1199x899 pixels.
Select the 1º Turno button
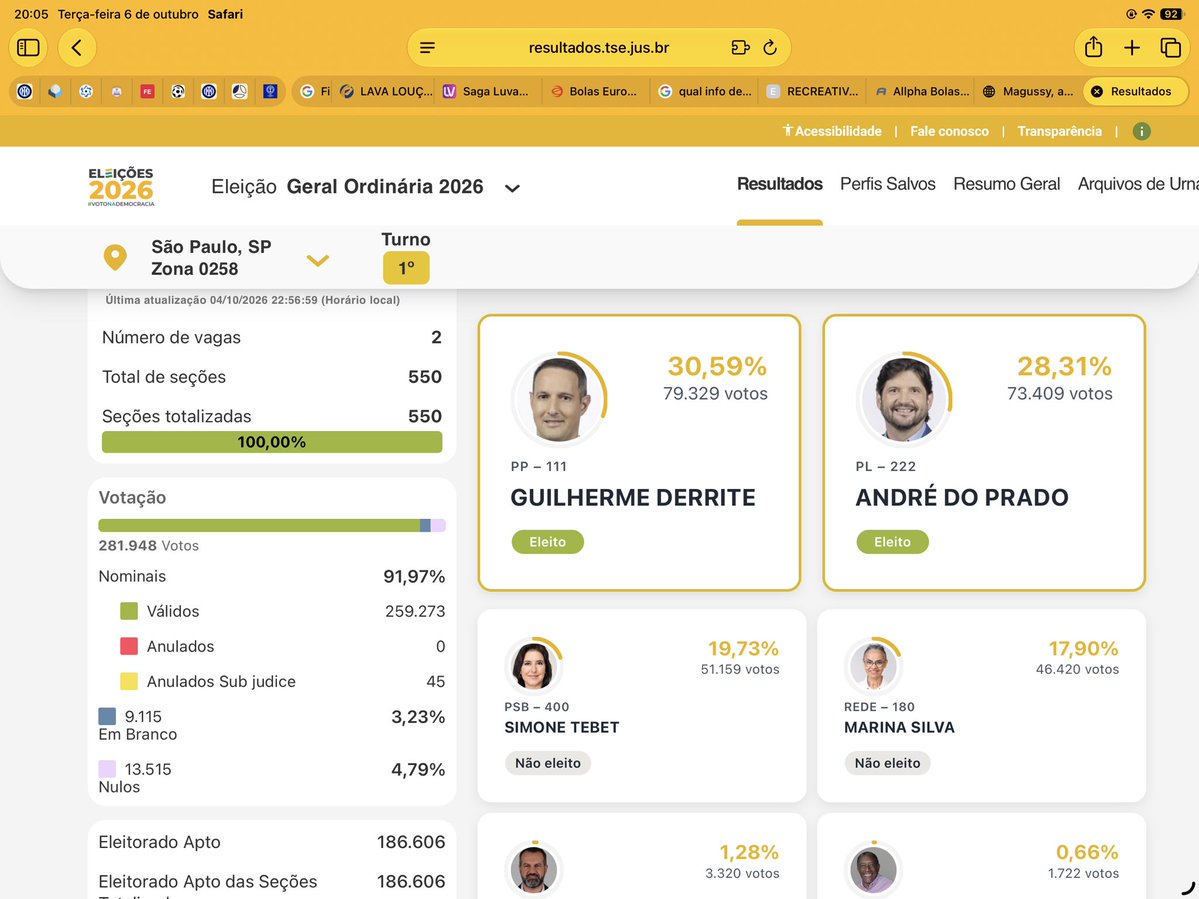tap(406, 268)
